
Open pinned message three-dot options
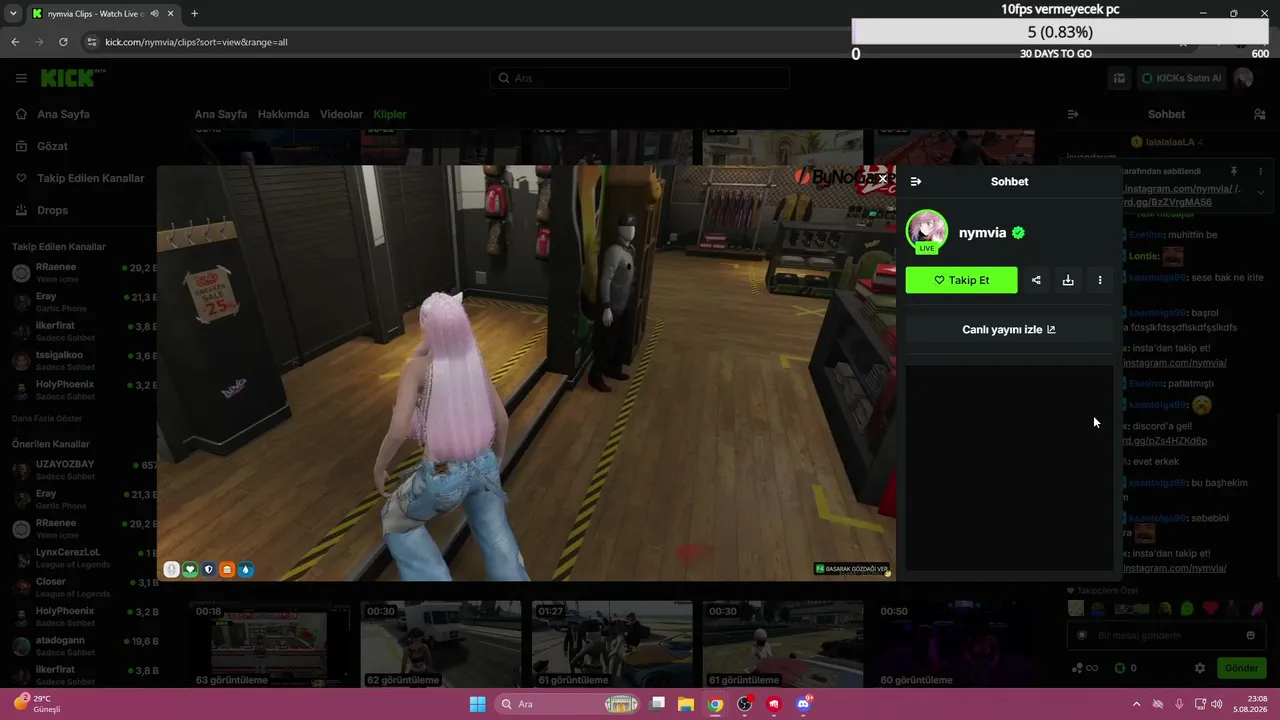point(1260,172)
